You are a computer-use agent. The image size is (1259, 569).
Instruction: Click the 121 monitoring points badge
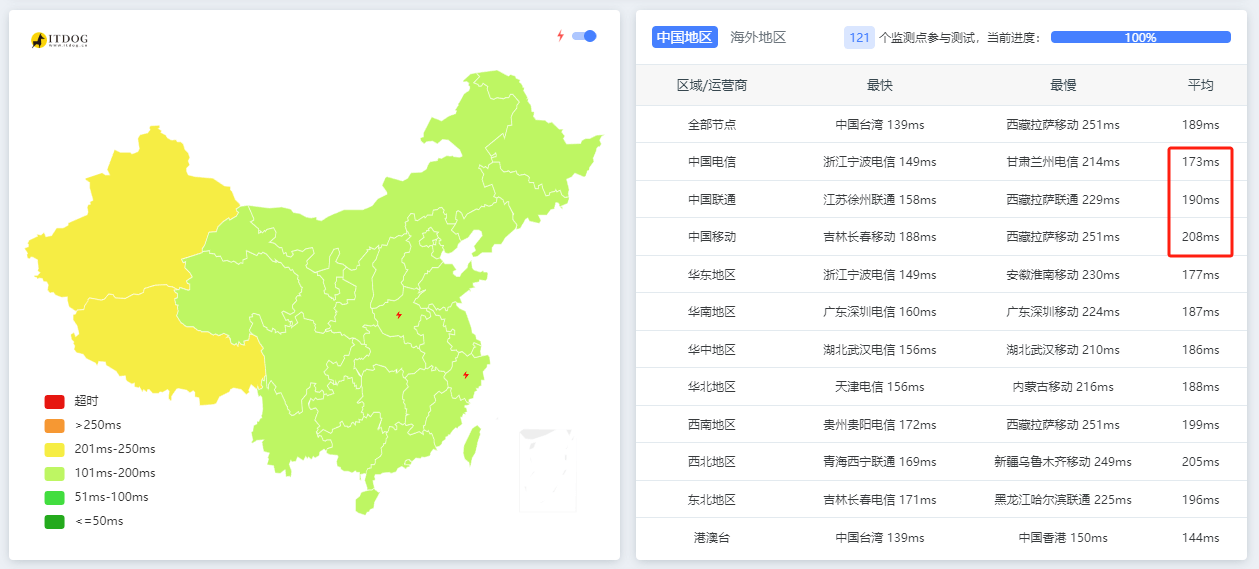(859, 37)
